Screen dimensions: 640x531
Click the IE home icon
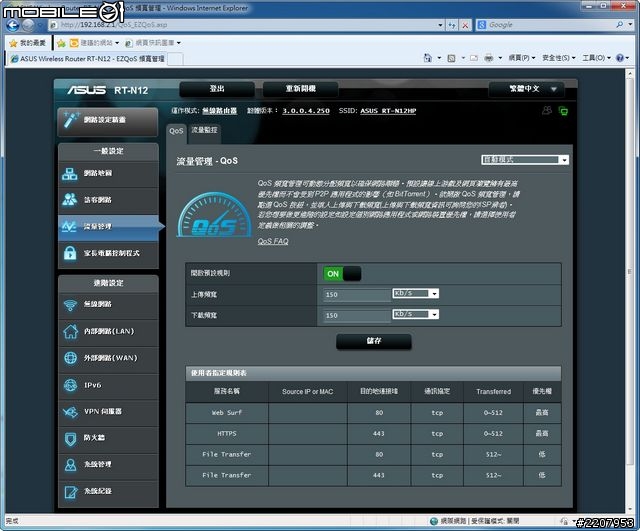click(x=427, y=58)
